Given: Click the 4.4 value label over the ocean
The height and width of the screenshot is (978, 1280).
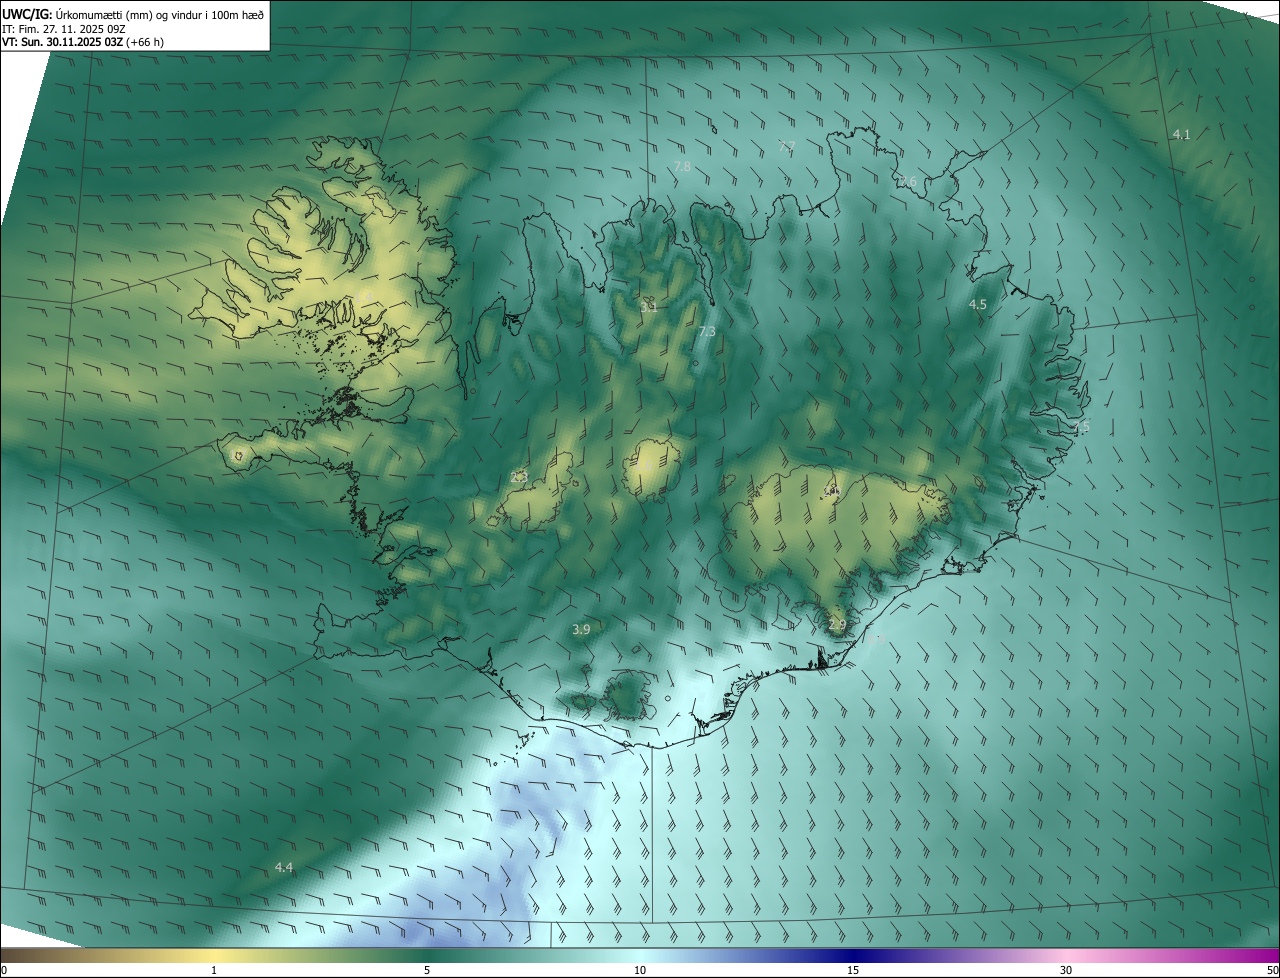Looking at the screenshot, I should [284, 867].
